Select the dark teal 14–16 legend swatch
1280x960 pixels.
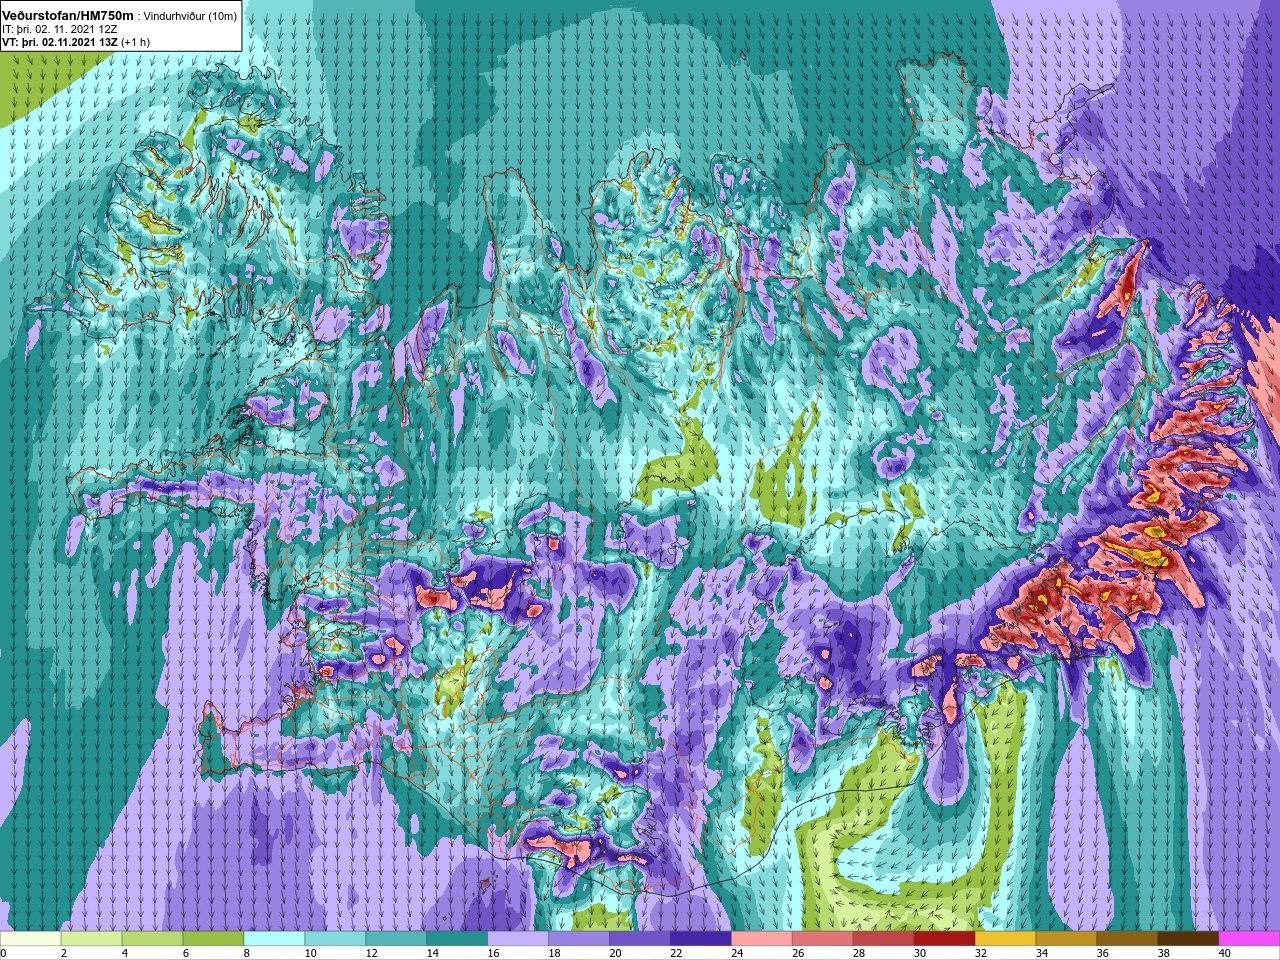[x=458, y=940]
